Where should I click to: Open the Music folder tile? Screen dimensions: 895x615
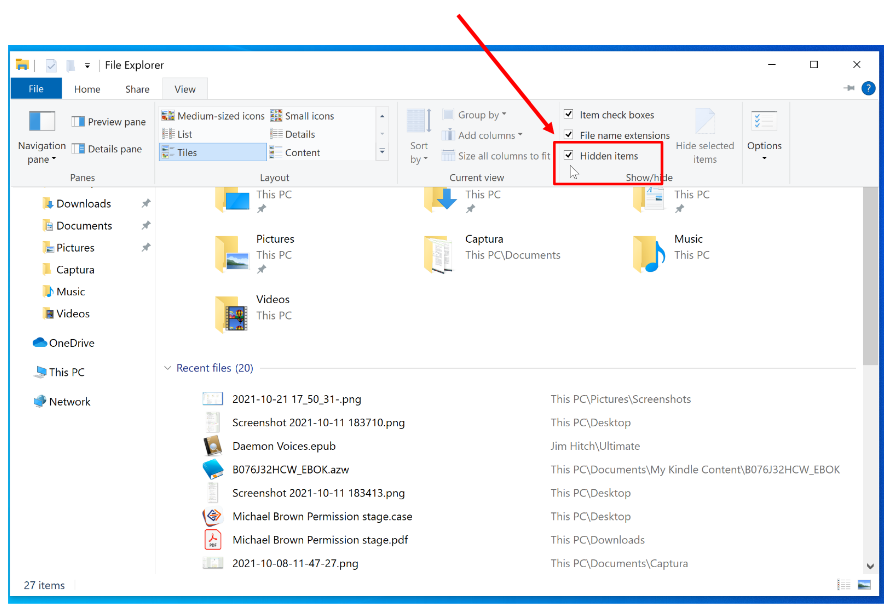(671, 254)
